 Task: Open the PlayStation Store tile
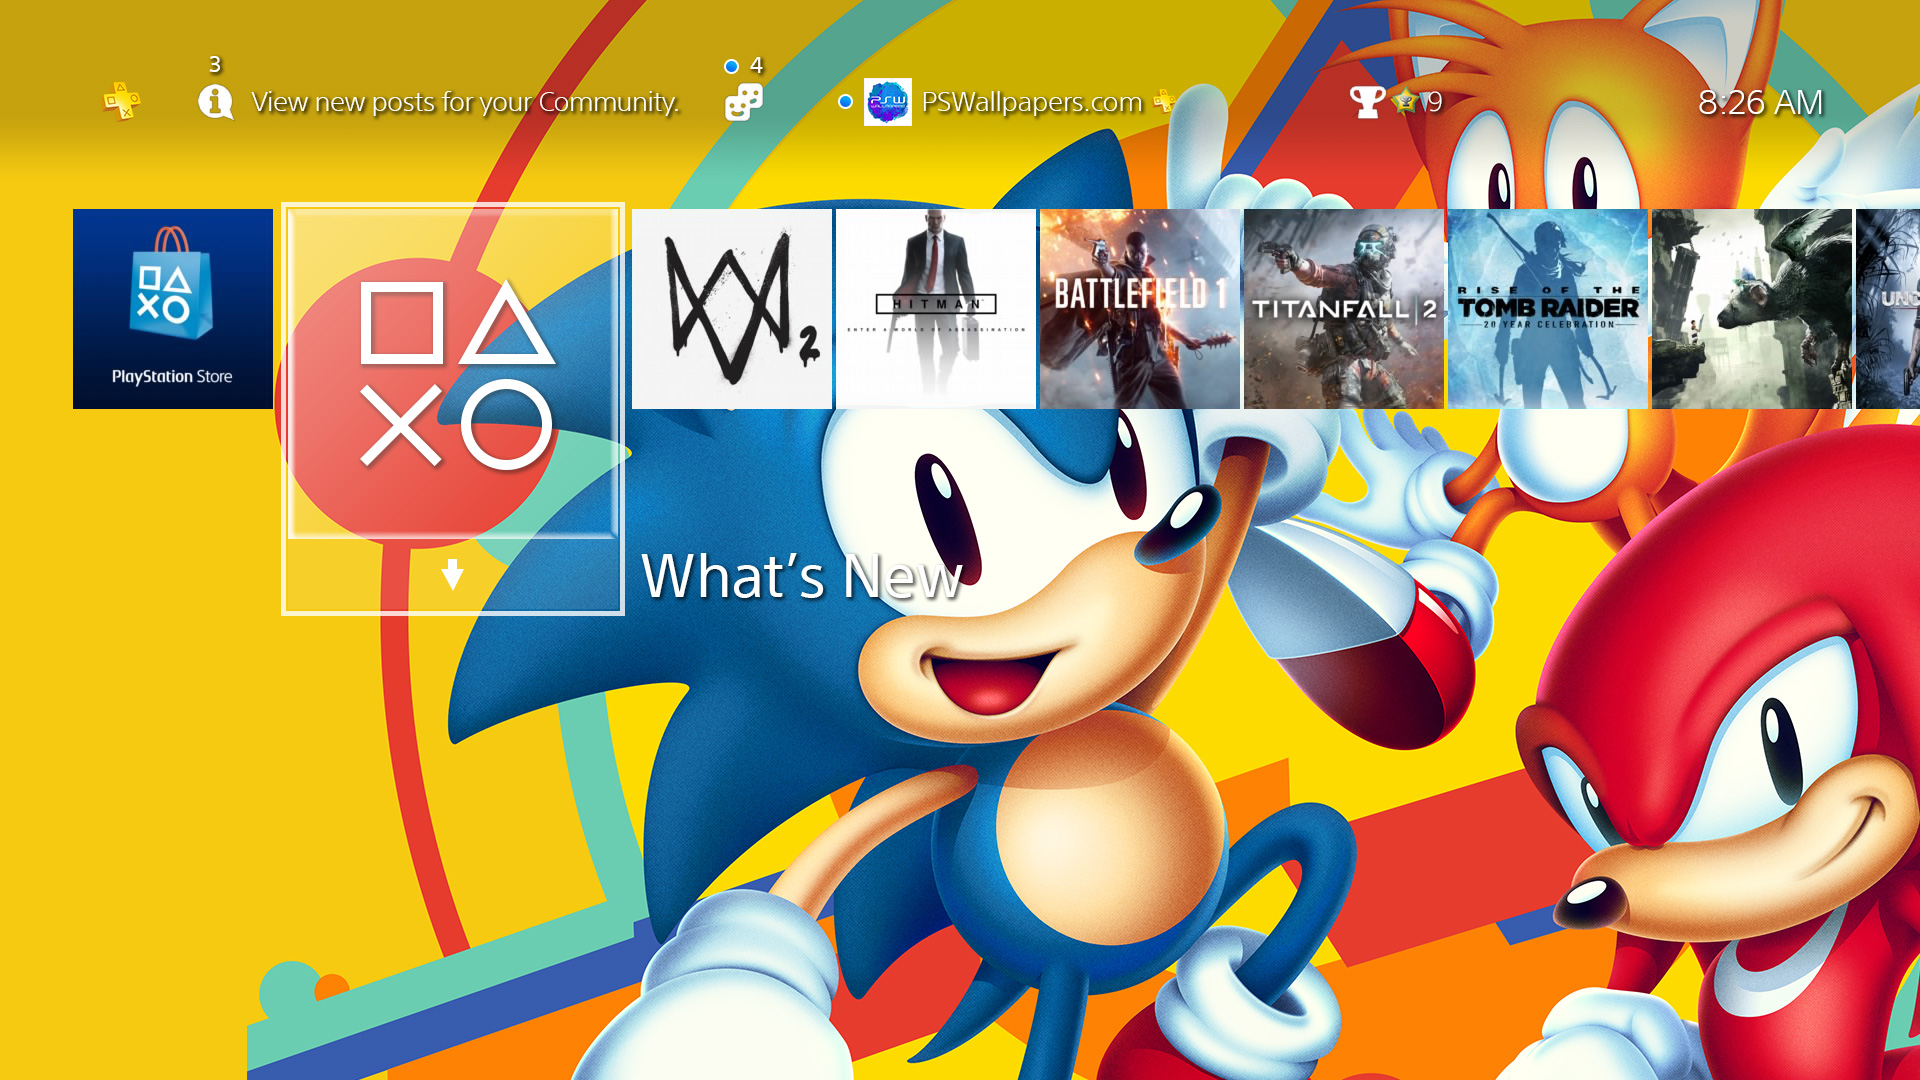(x=173, y=308)
